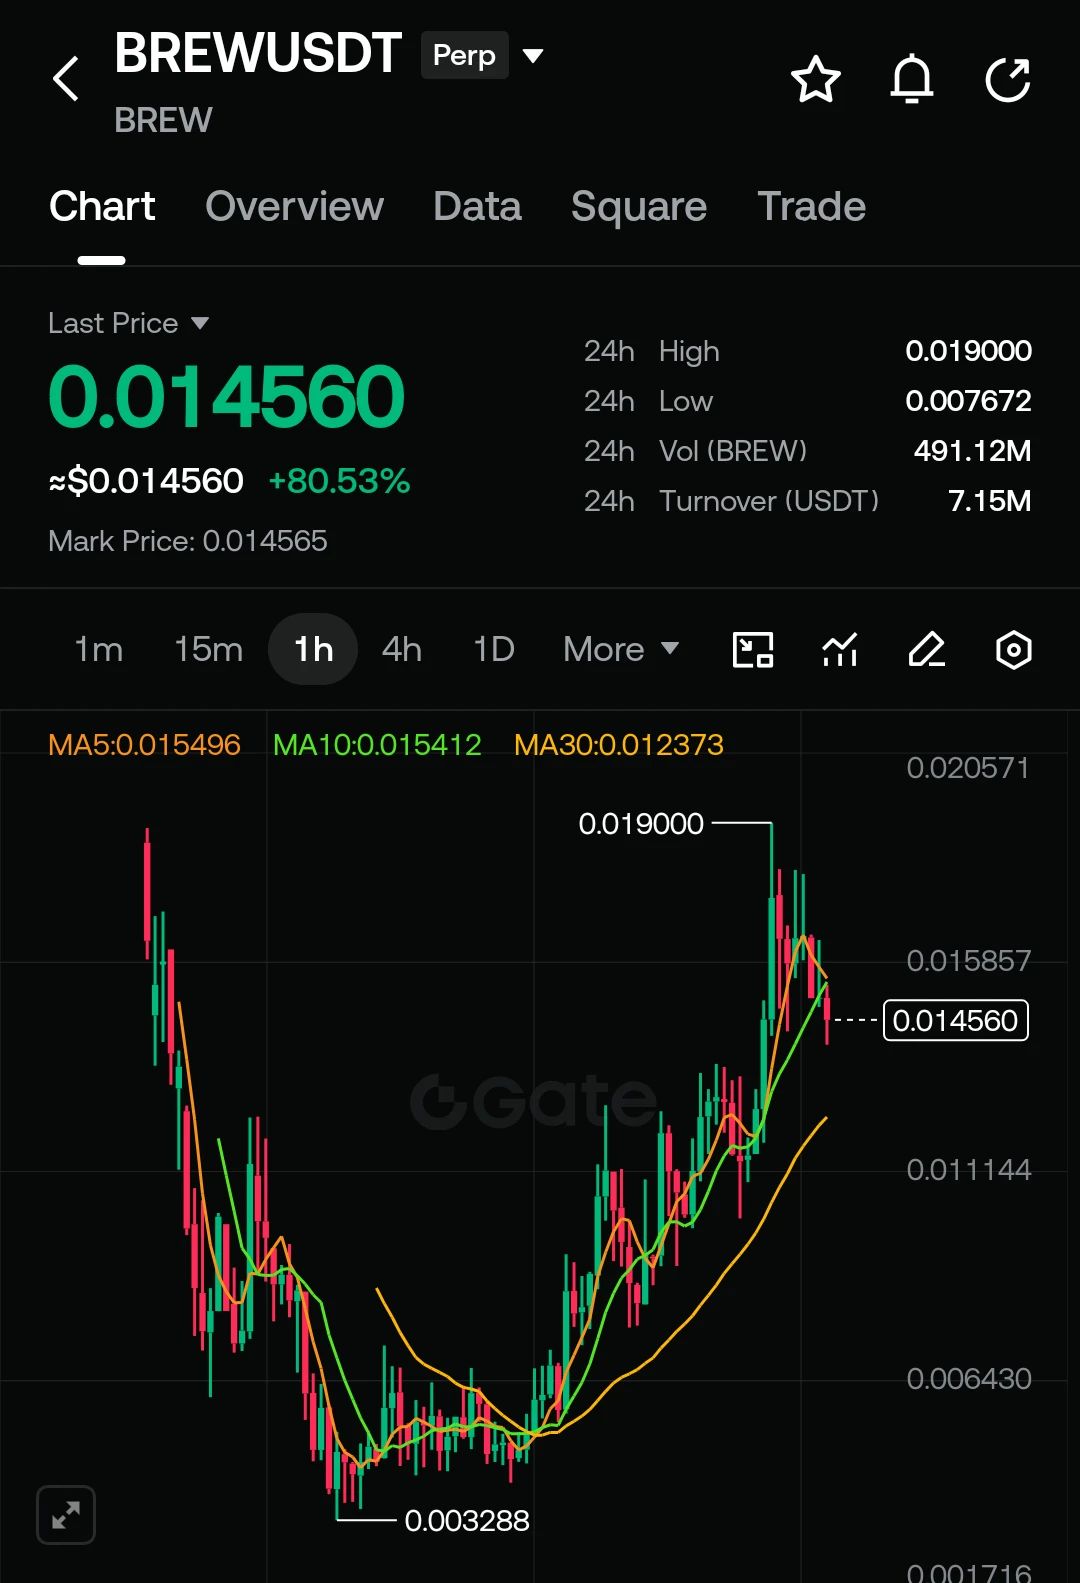1080x1583 pixels.
Task: Tap the 0.015857 price axis label
Action: [x=968, y=961]
